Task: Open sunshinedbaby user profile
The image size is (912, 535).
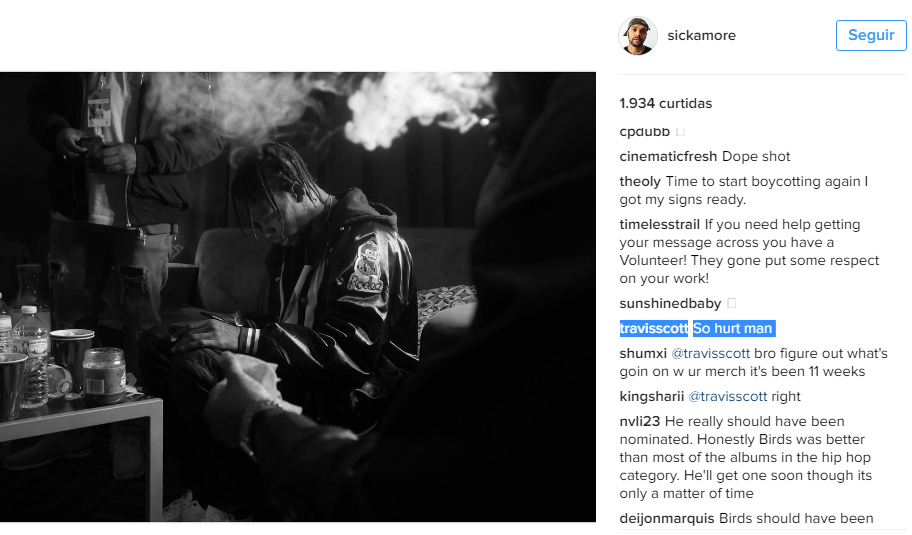Action: (670, 304)
